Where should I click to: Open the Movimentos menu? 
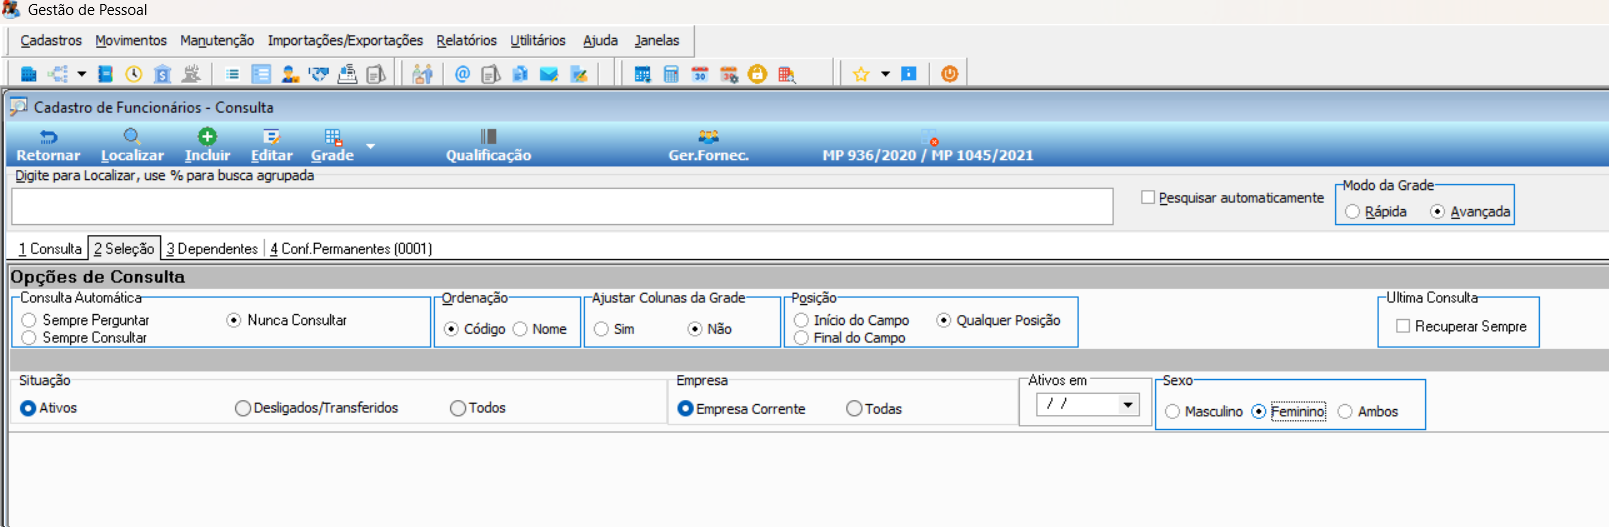pos(131,41)
